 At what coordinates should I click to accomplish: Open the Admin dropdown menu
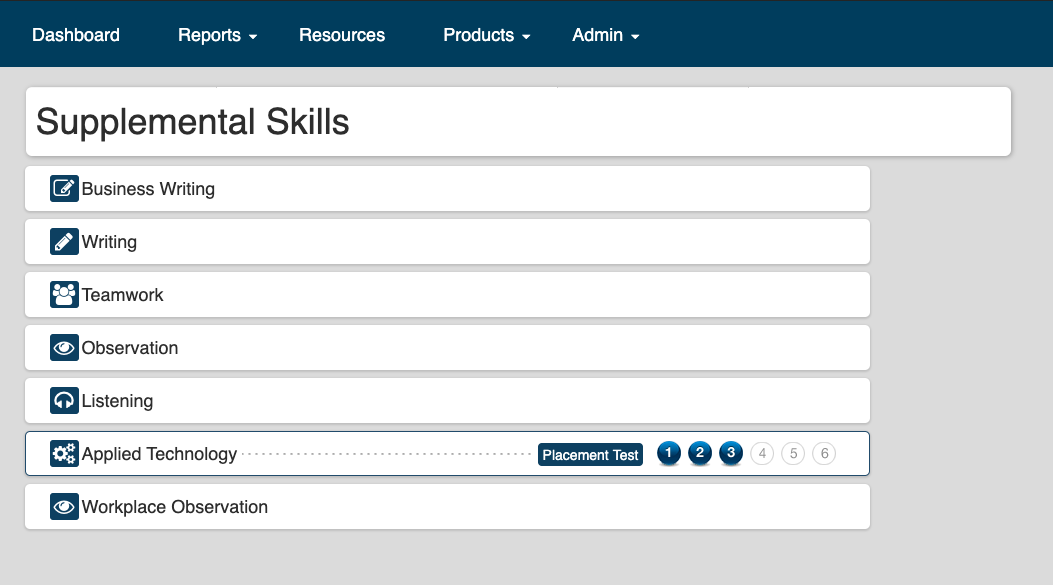(x=605, y=35)
